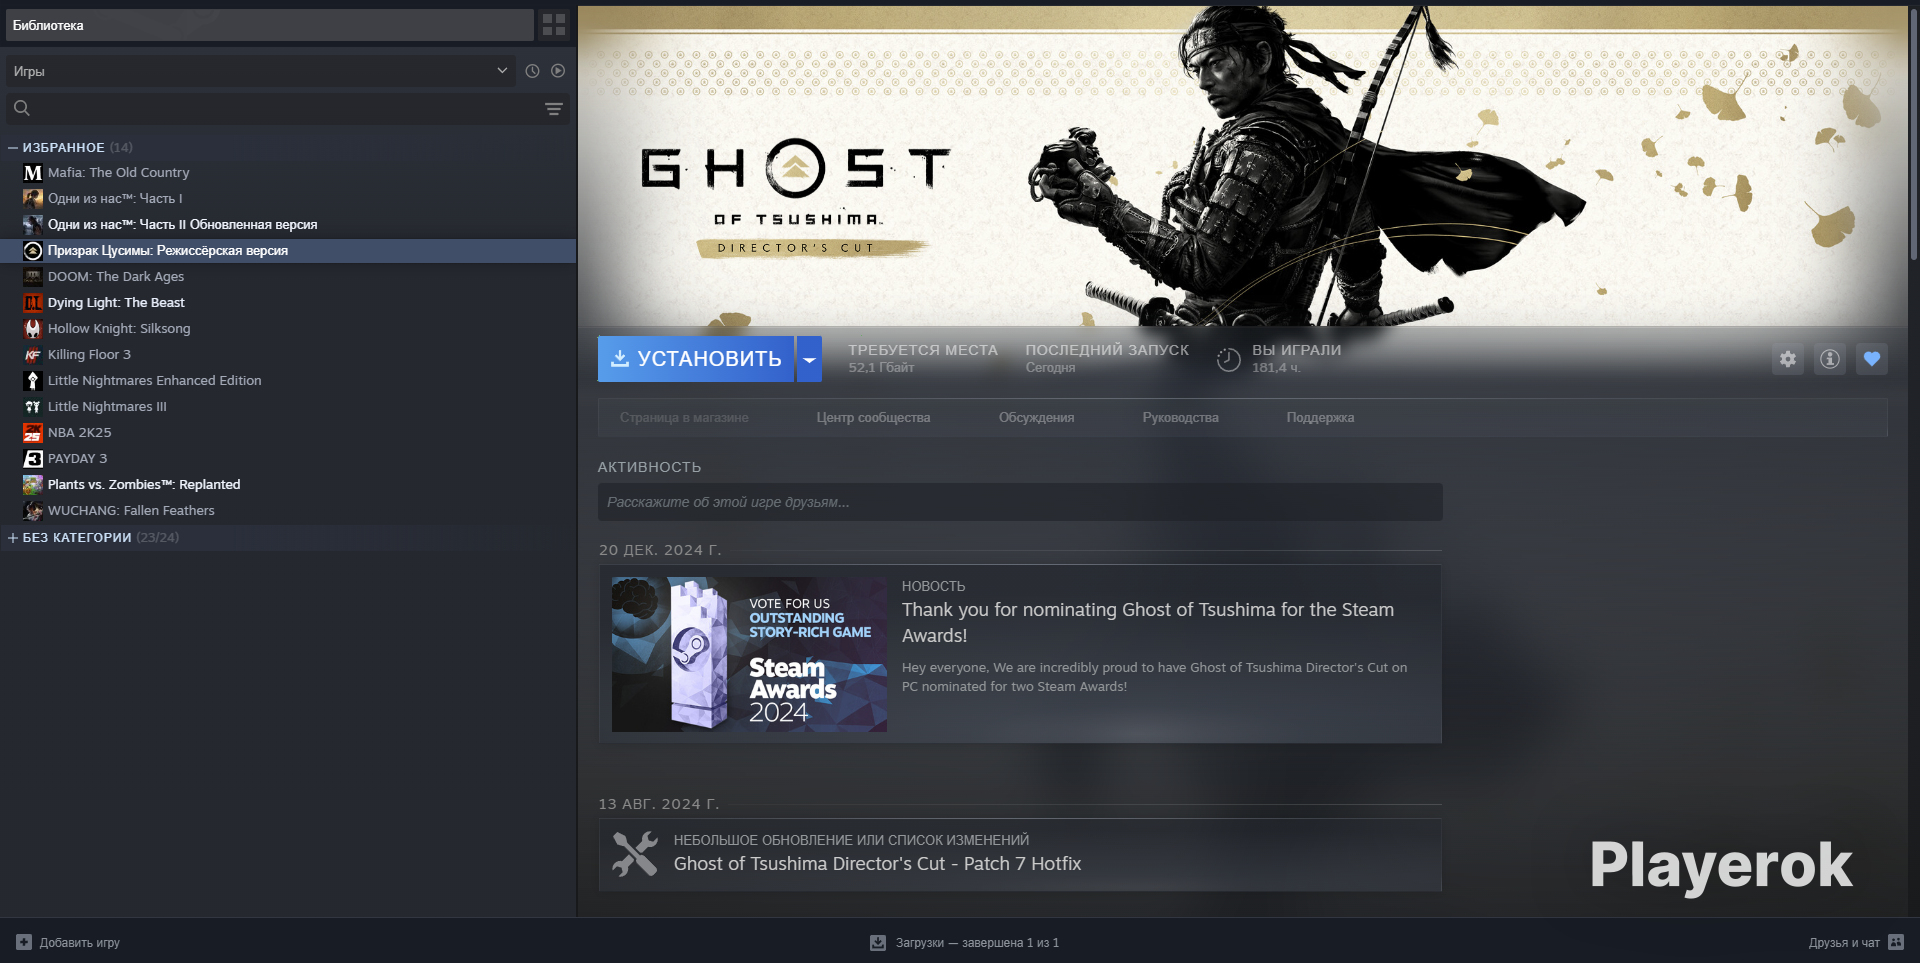Show game info icon

tap(1829, 359)
